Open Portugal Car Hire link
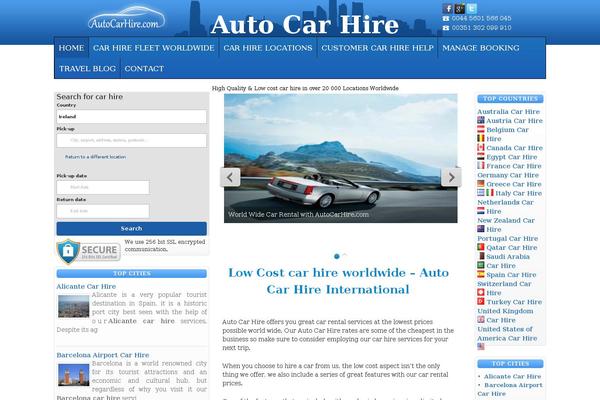 point(507,238)
